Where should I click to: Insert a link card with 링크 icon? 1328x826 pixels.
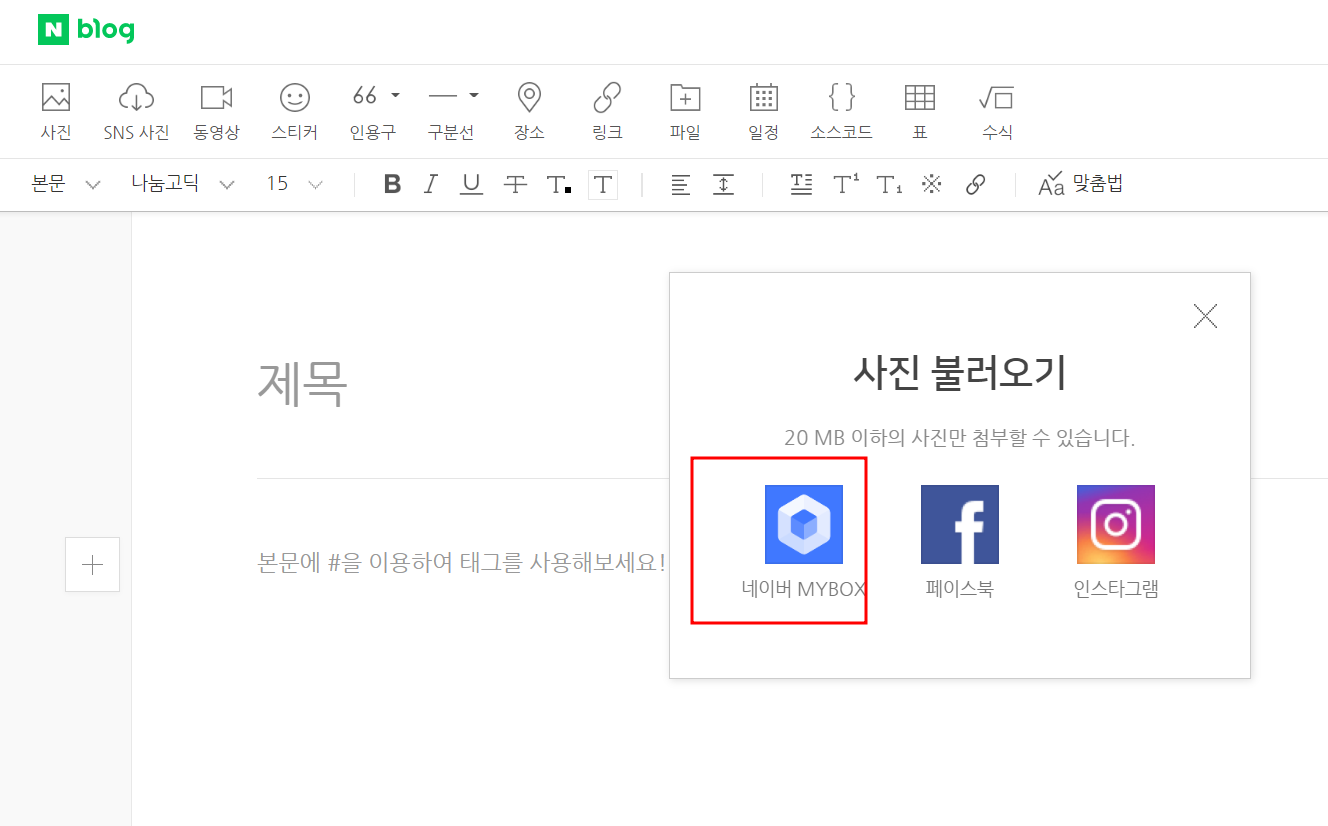pyautogui.click(x=607, y=111)
